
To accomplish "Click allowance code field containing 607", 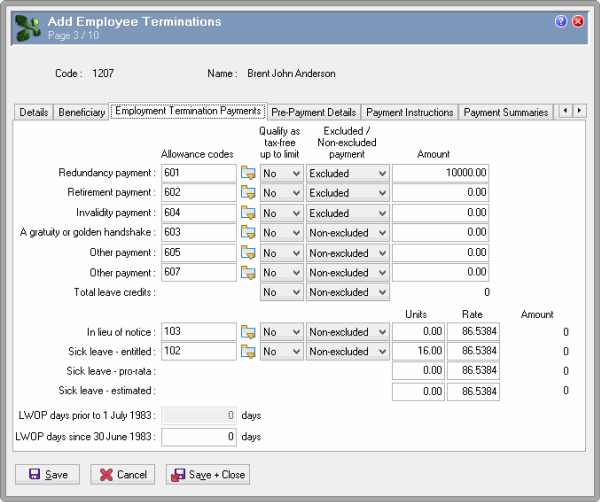I will (199, 272).
